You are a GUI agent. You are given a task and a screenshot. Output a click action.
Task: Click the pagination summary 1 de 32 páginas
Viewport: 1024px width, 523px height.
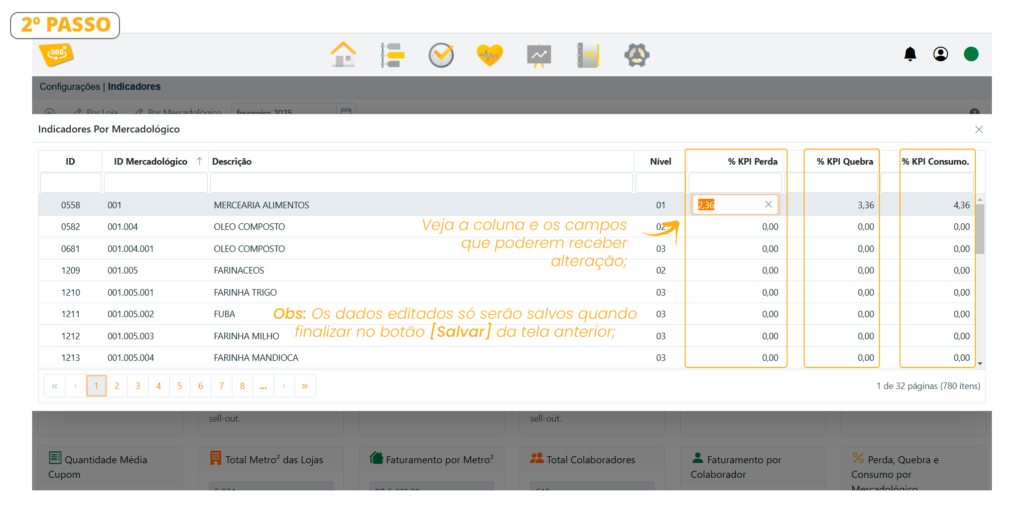point(928,386)
